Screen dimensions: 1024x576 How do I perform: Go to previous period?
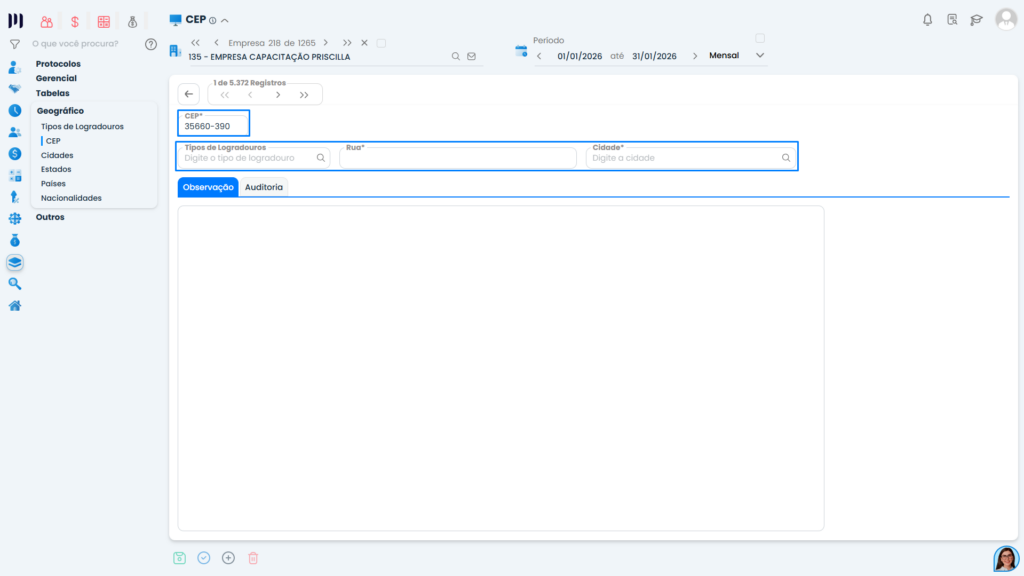click(539, 56)
